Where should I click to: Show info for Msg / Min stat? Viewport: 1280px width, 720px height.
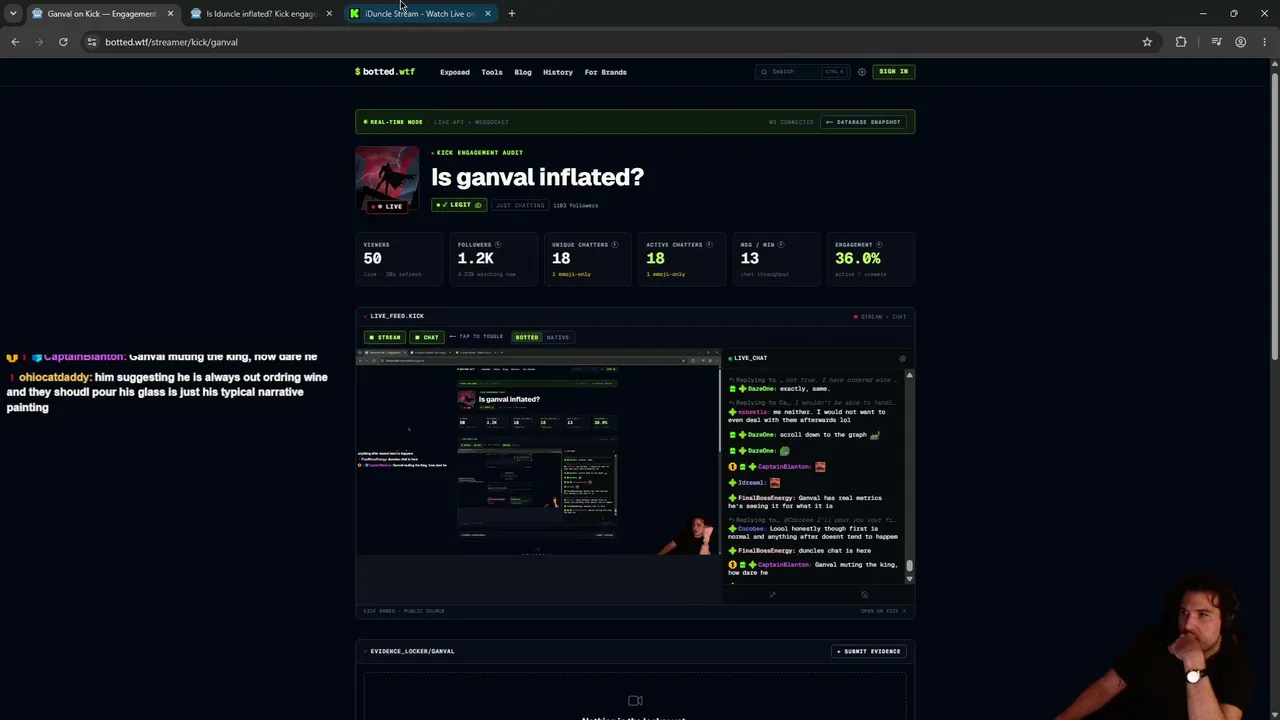(781, 244)
